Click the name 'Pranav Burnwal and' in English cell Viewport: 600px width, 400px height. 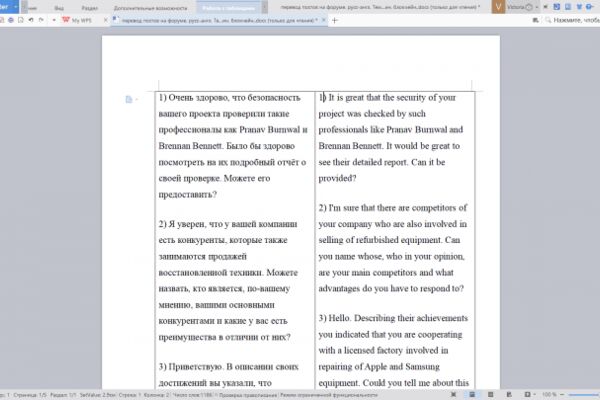(x=425, y=129)
